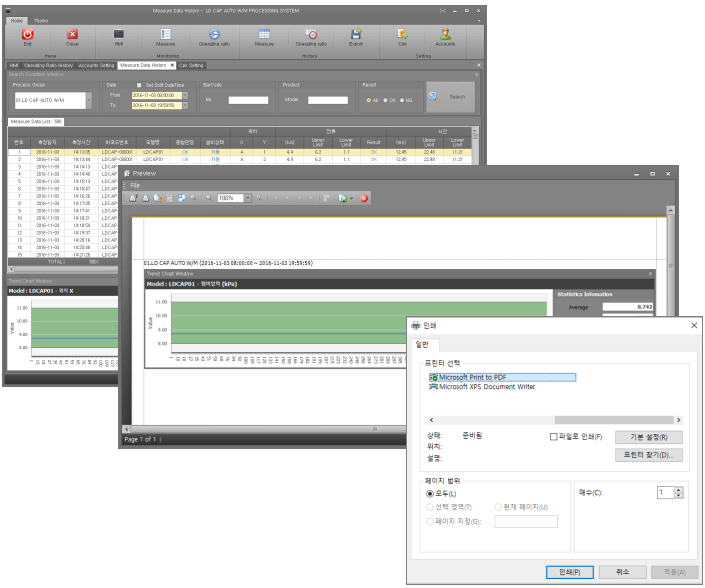The width and height of the screenshot is (705, 588).
Task: Select the OK result radio button
Action: pos(385,100)
